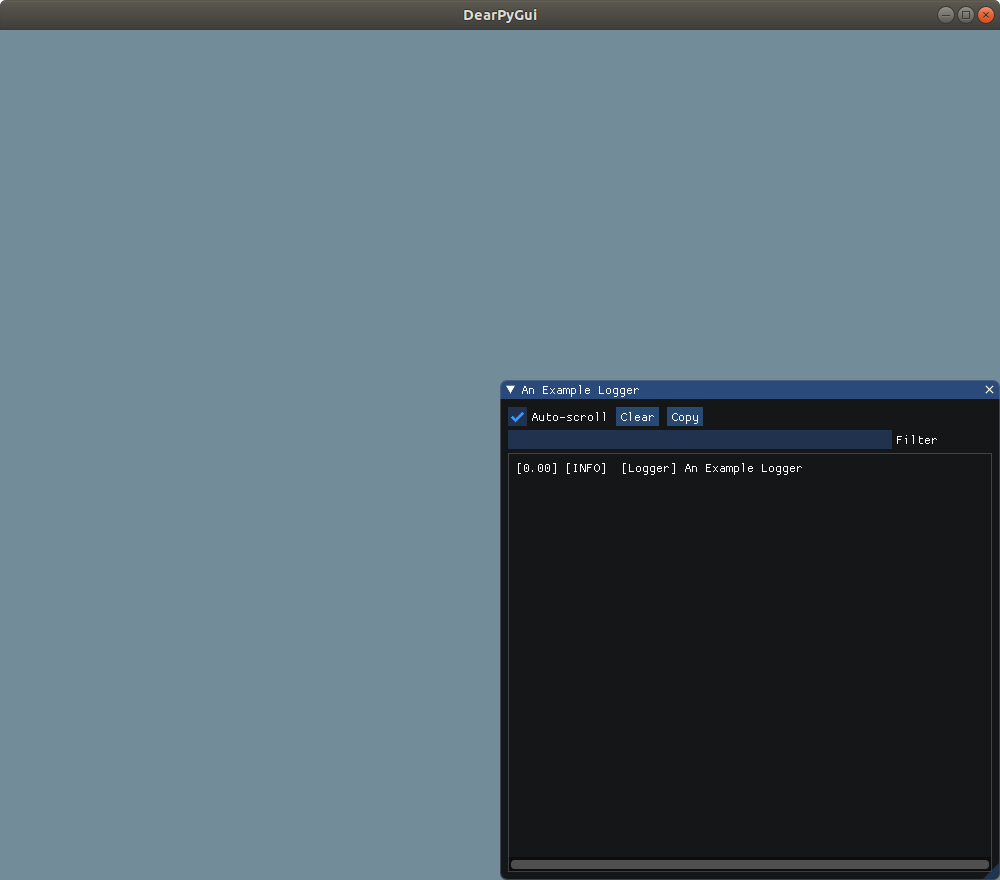Click inside the Filter text field
This screenshot has height=880, width=1000.
pyautogui.click(x=700, y=439)
